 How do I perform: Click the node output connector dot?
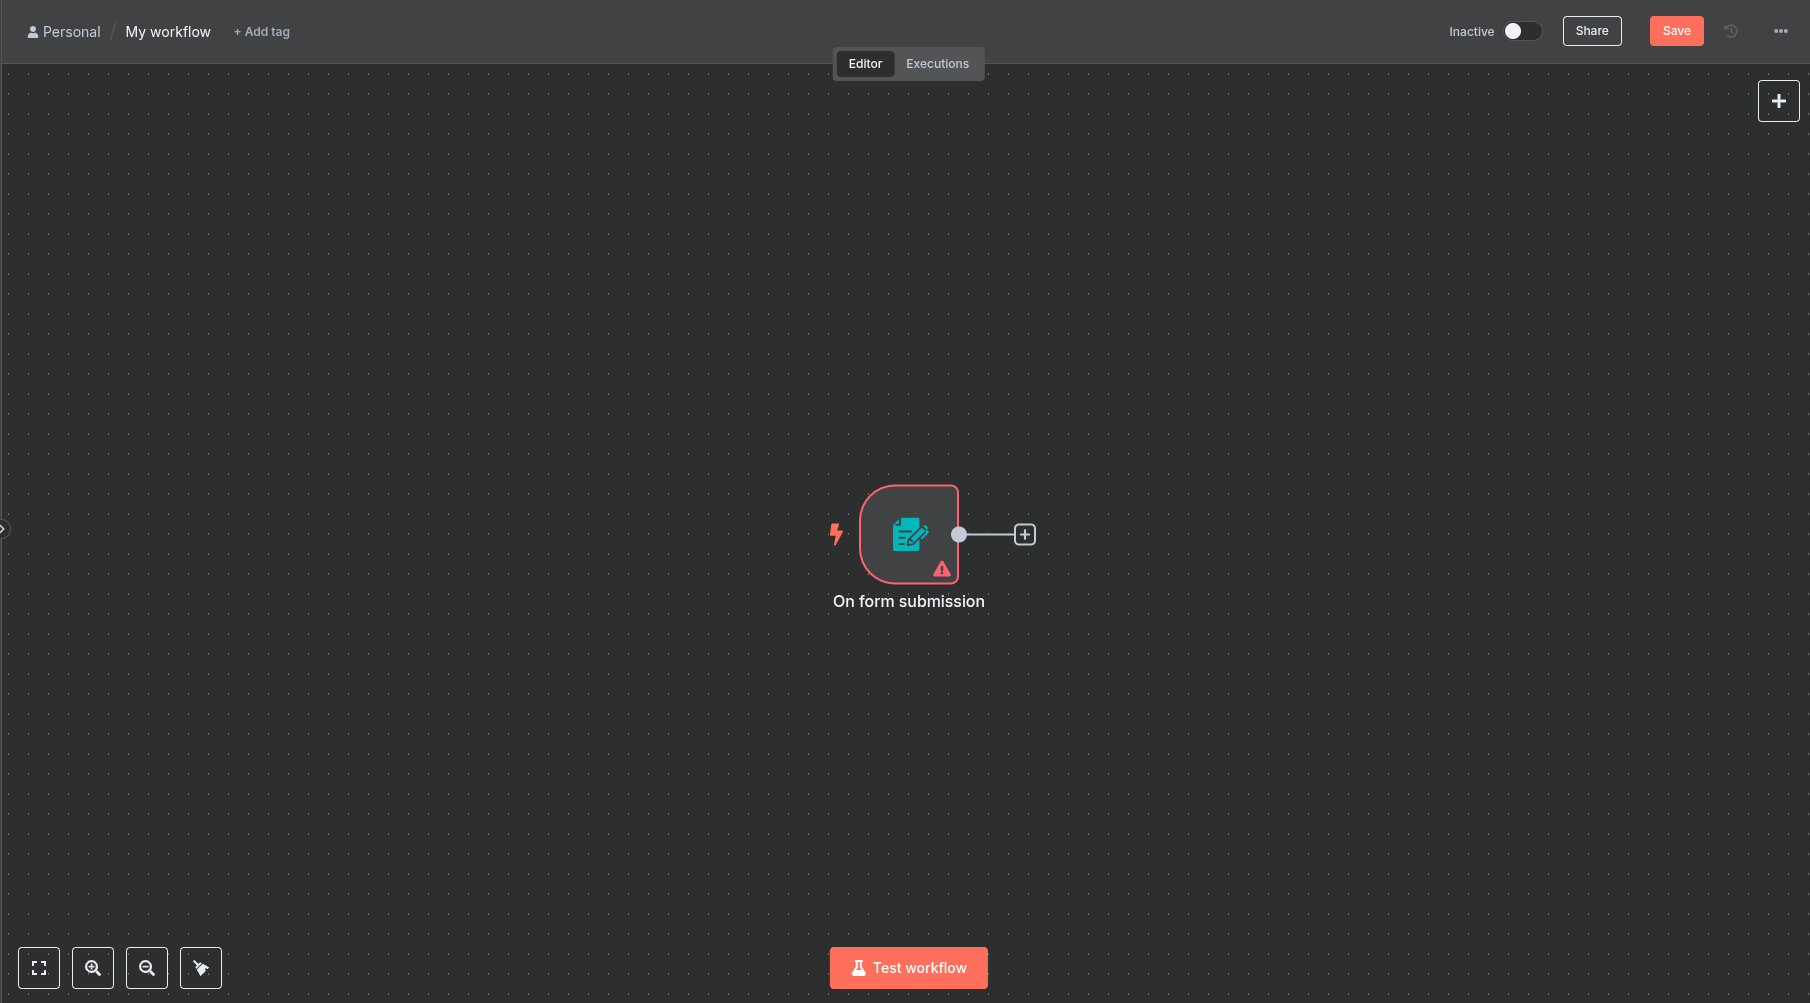coord(959,534)
